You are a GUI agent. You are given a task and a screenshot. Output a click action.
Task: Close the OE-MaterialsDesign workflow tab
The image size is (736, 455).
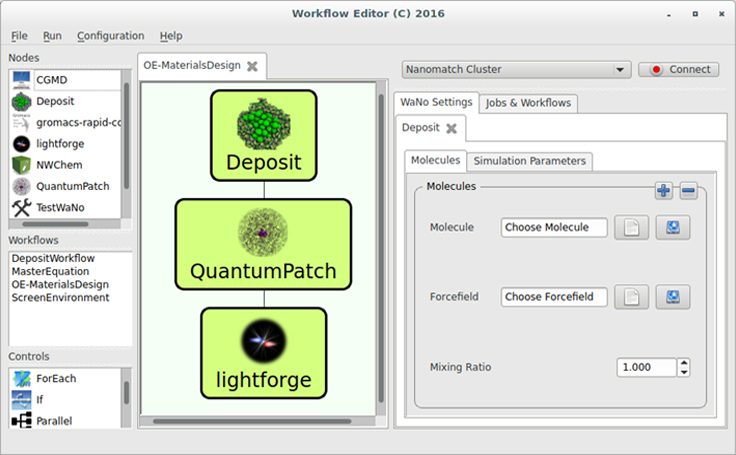[252, 66]
